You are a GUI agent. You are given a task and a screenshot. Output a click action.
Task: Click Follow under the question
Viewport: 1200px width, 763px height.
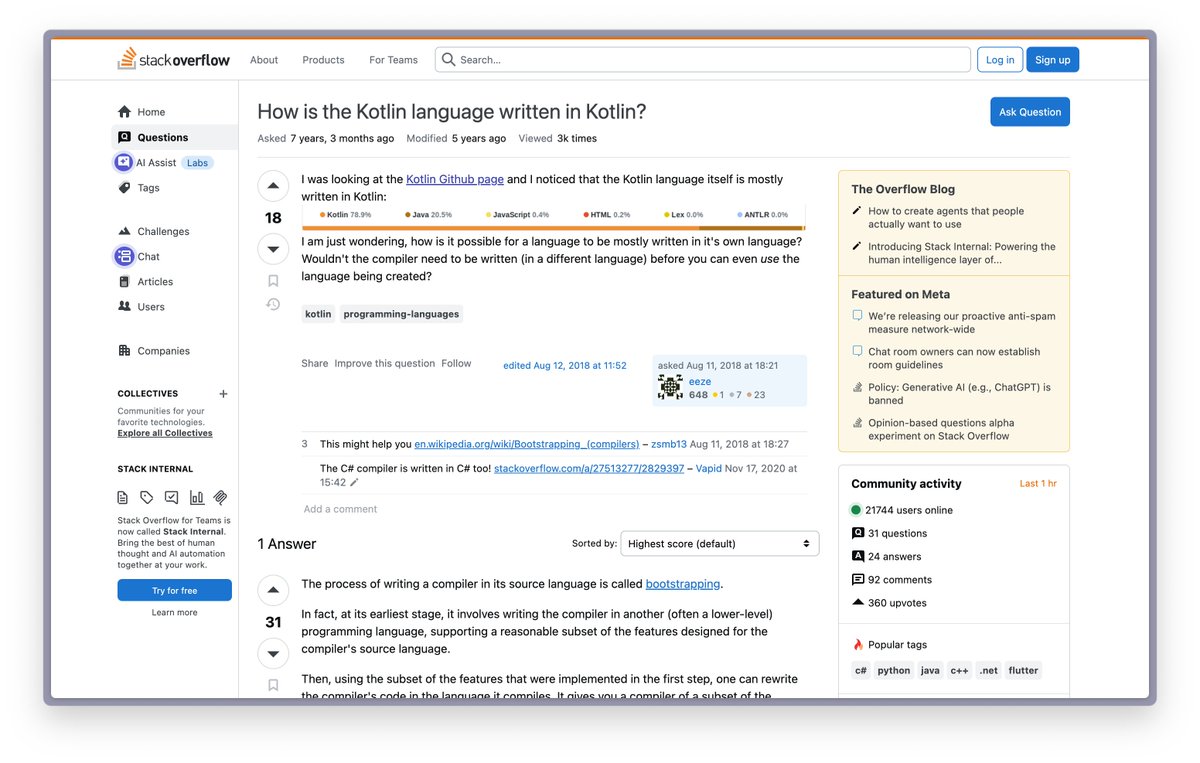(456, 363)
